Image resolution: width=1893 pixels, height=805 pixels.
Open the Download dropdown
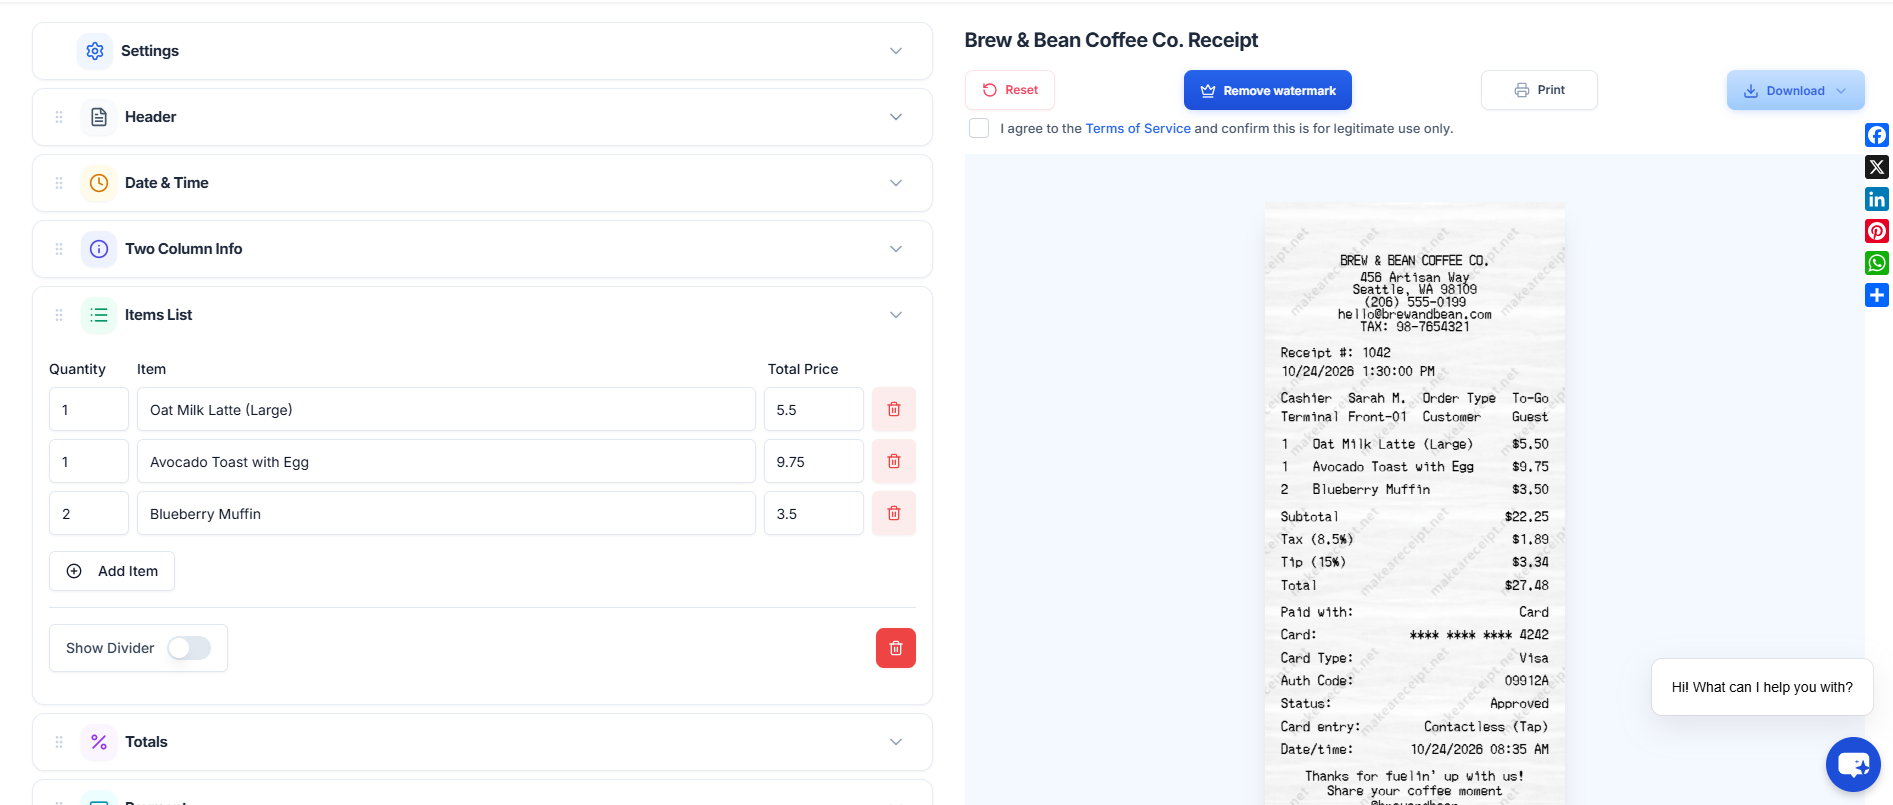click(1795, 90)
